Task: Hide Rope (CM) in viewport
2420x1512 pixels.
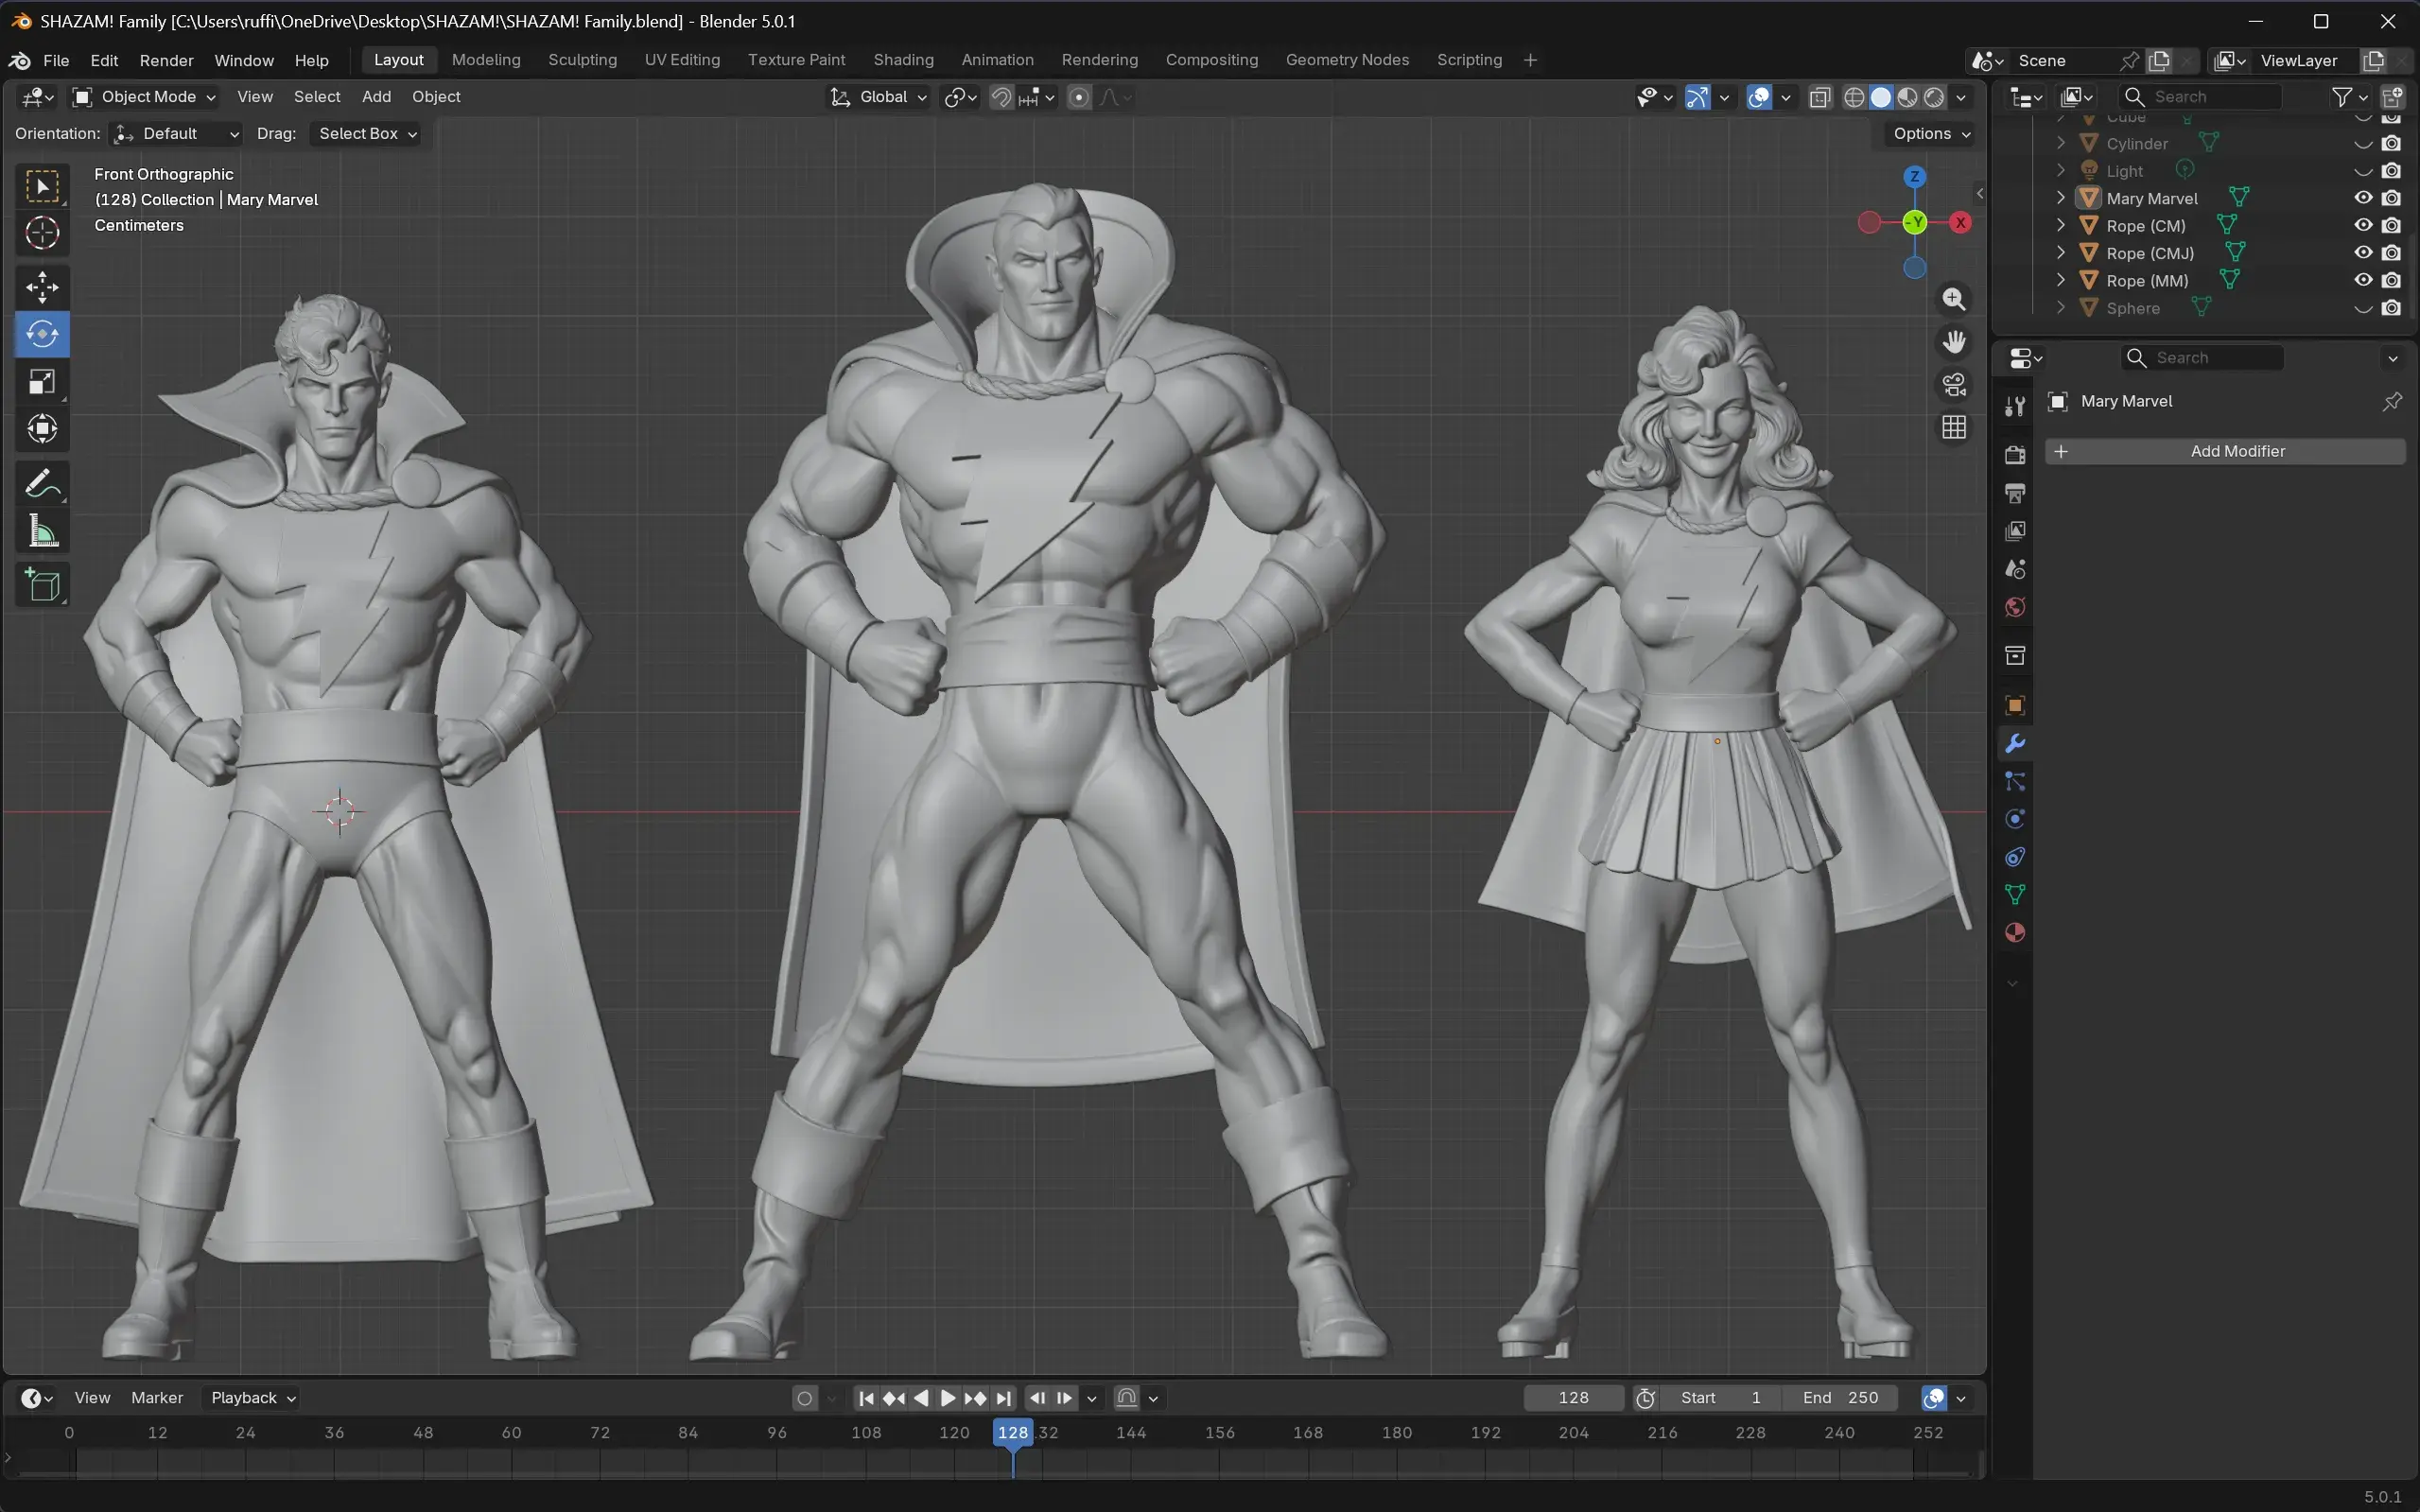Action: (x=2363, y=225)
